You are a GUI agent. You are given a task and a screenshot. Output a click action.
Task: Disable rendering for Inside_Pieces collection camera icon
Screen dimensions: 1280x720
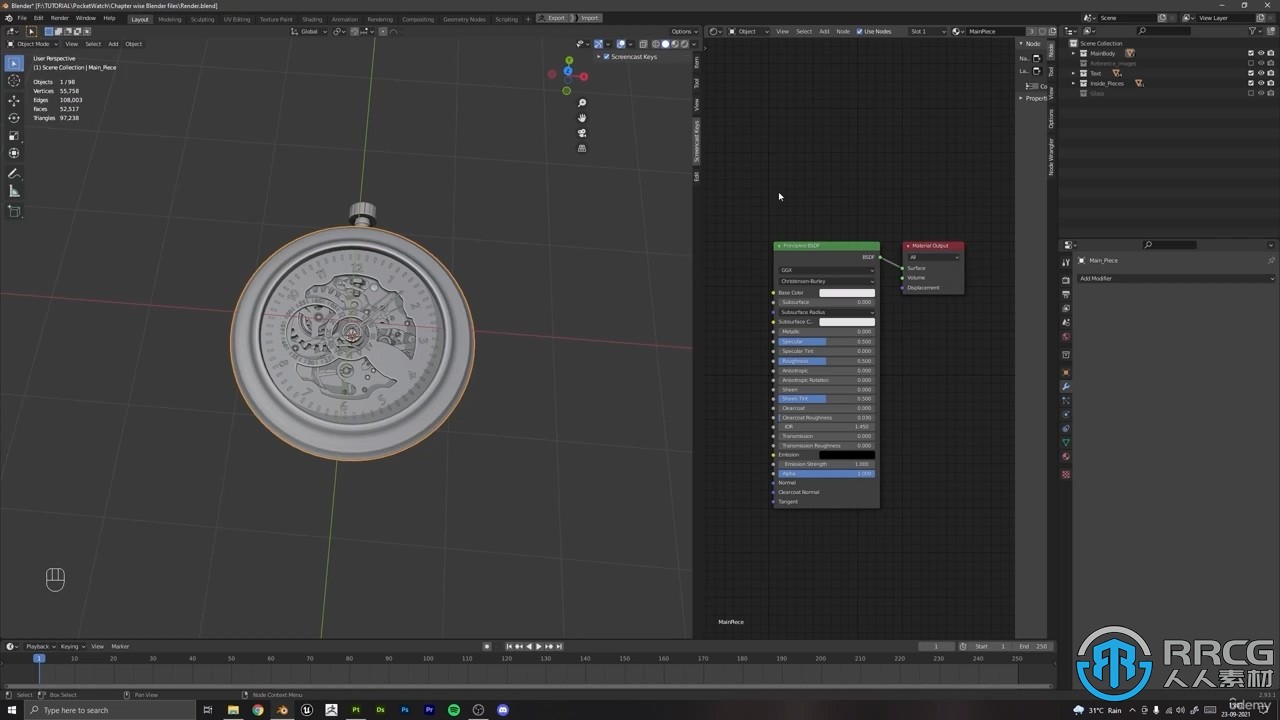tap(1270, 83)
